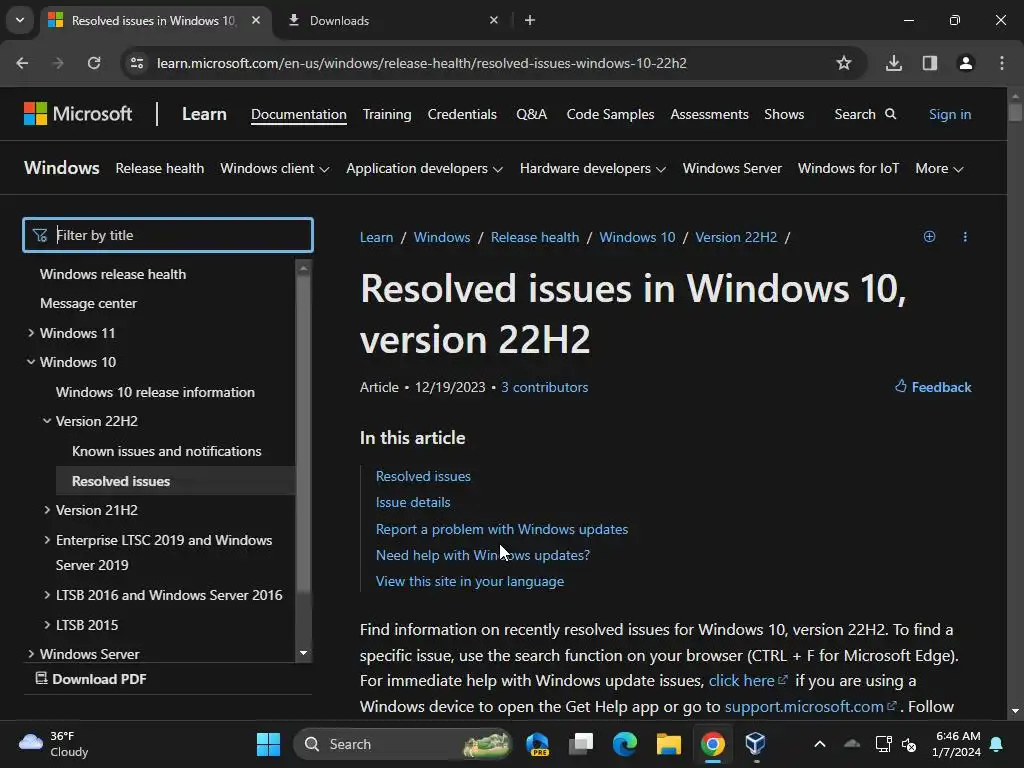
Task: Click the Sign in link
Action: (x=950, y=114)
